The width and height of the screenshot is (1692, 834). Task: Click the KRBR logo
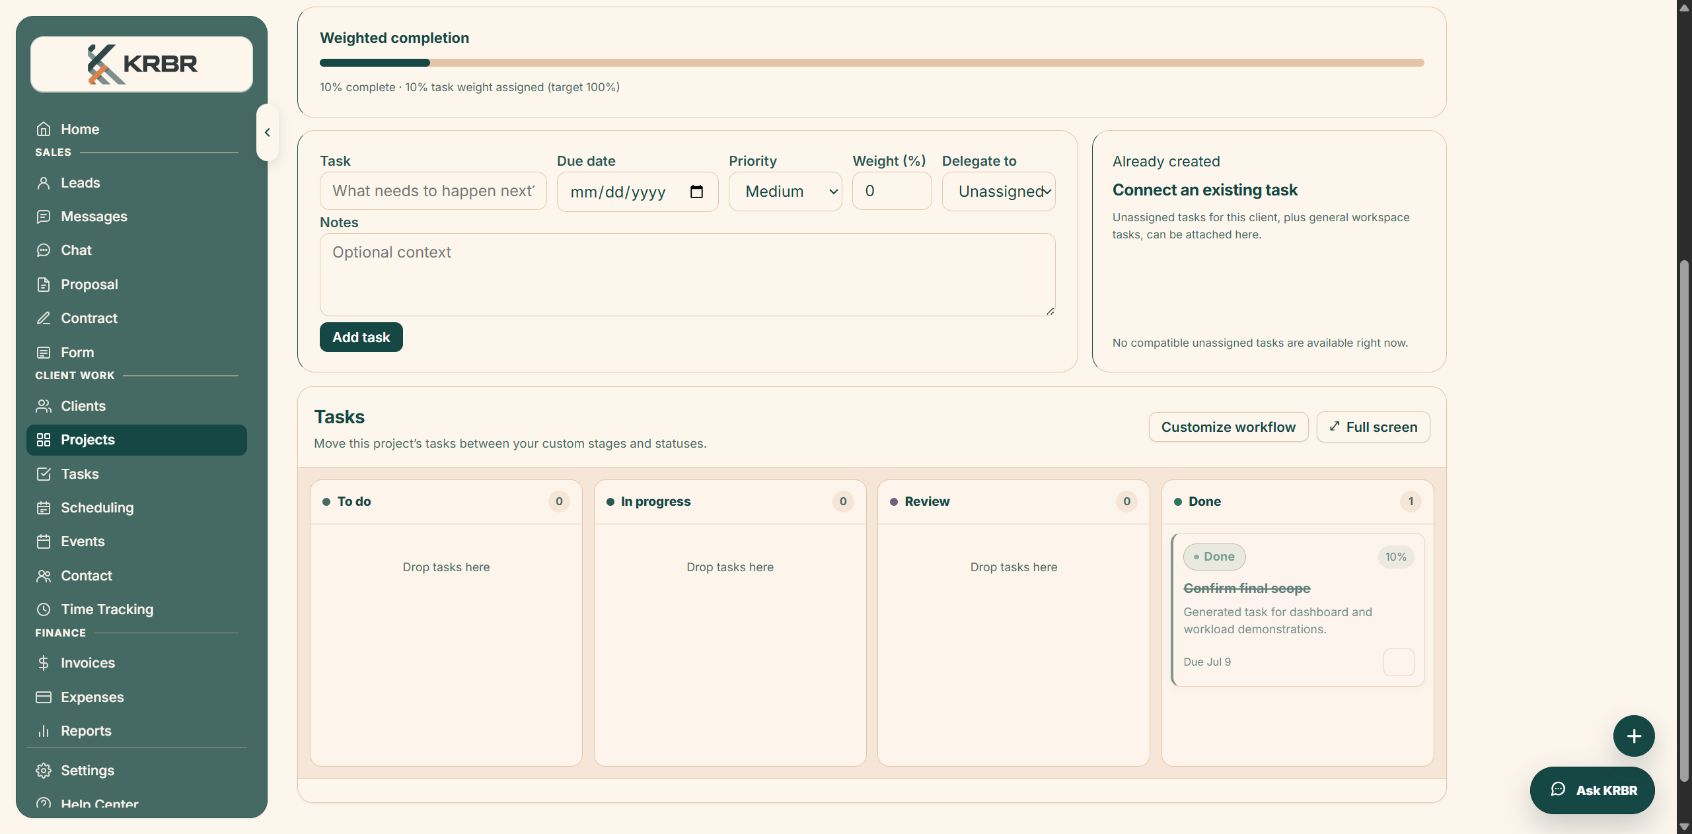point(142,64)
